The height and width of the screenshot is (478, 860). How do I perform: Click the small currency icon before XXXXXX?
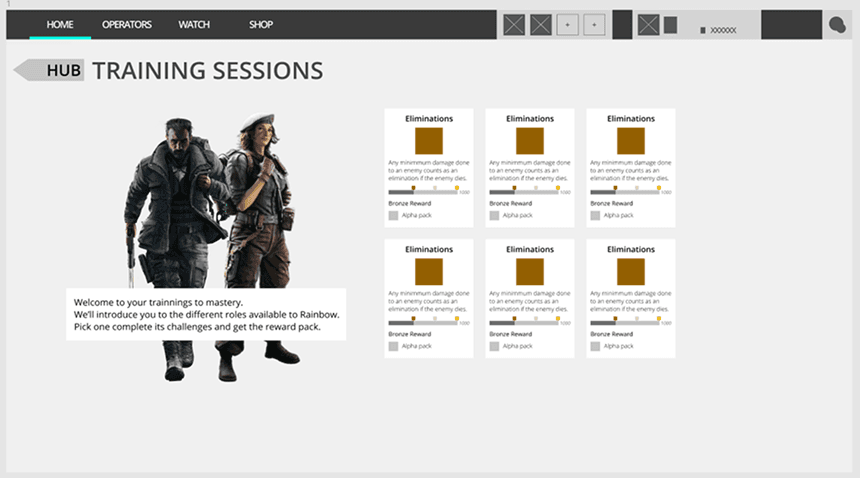[703, 30]
